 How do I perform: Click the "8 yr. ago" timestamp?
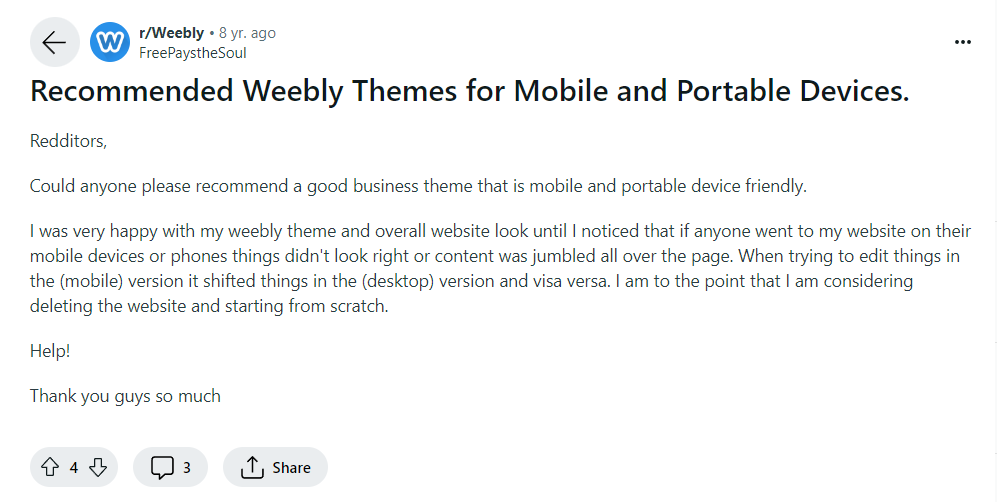(247, 33)
